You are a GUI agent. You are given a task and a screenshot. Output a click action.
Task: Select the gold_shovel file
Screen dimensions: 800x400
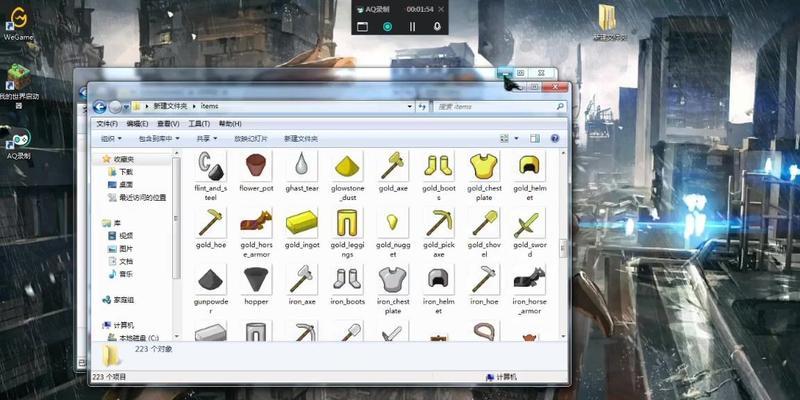pos(484,222)
